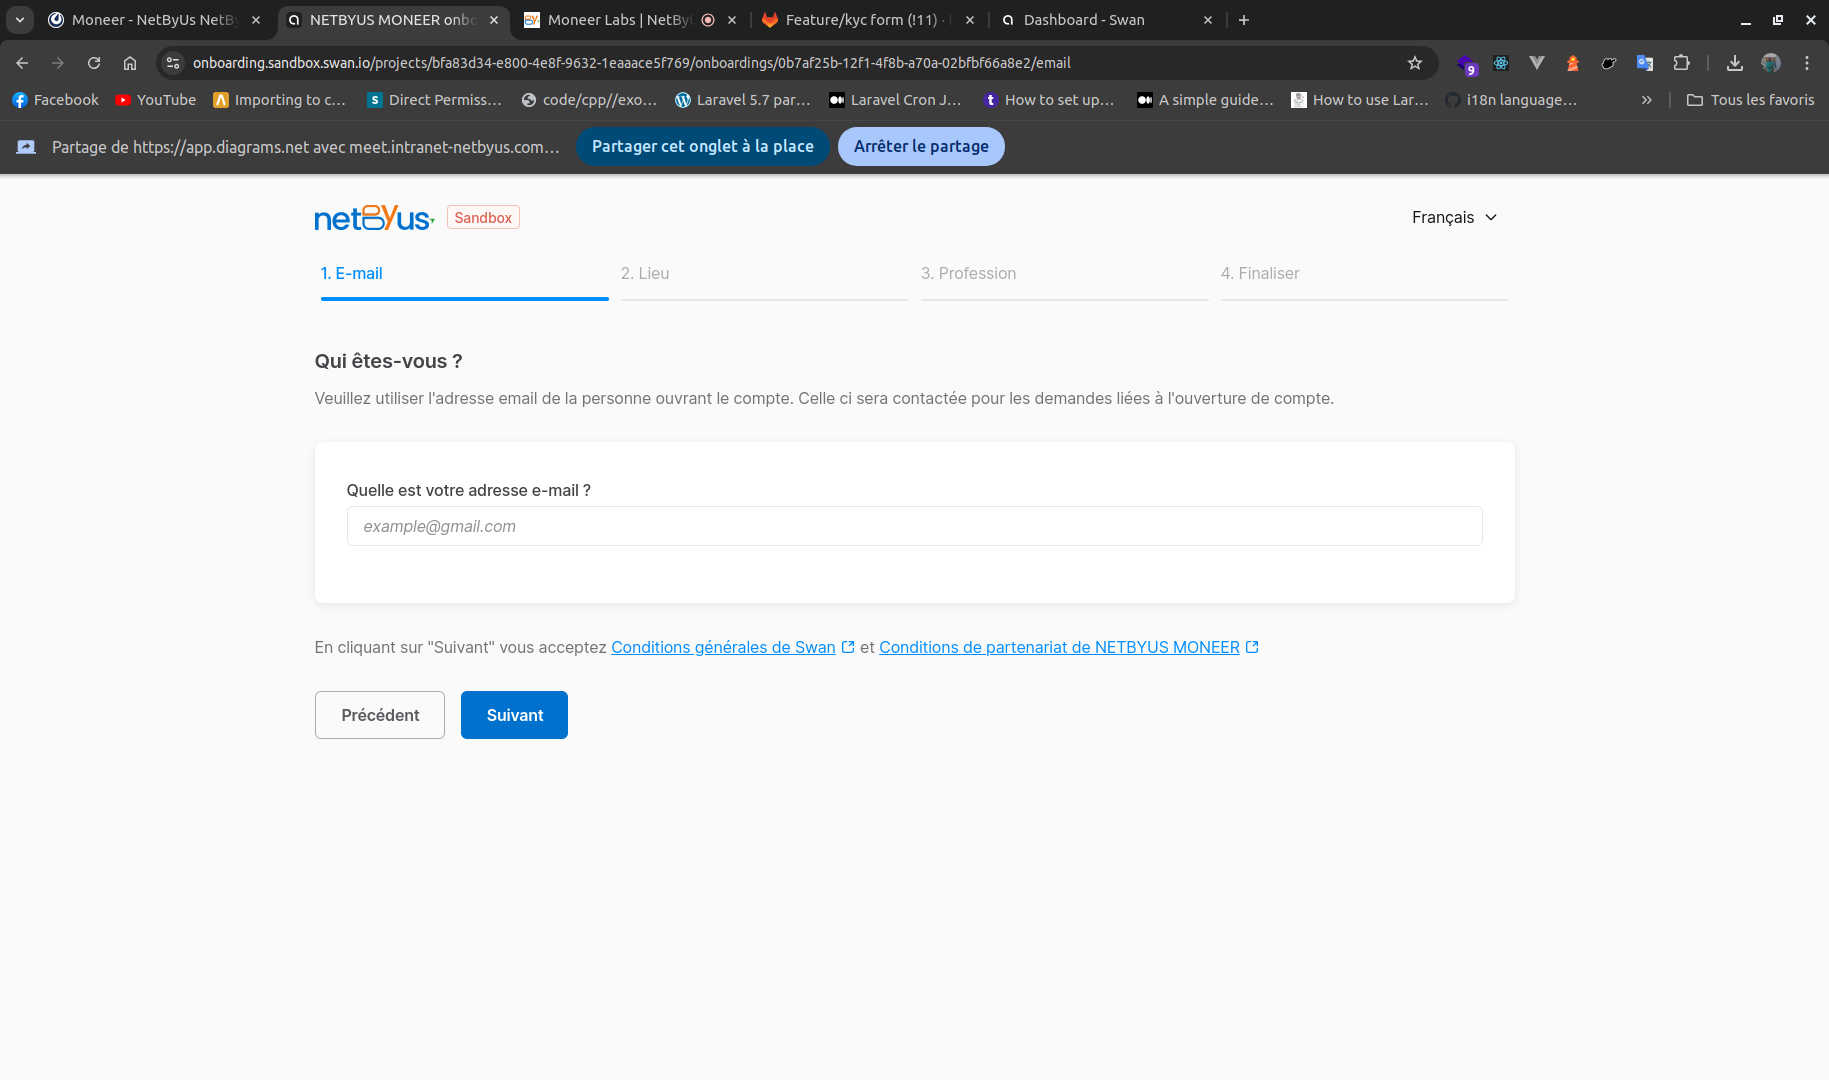1829x1080 pixels.
Task: Click the Précédent button
Action: tap(380, 715)
